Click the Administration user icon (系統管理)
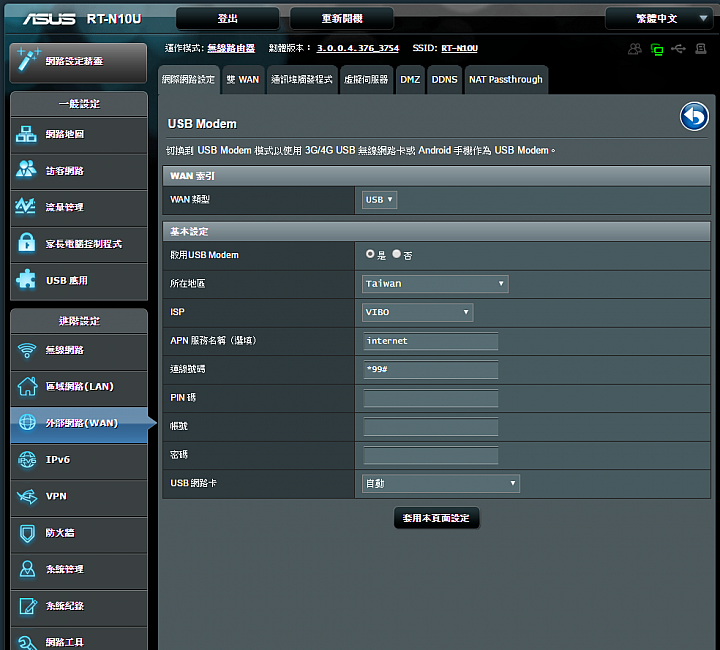720x650 pixels. tap(27, 569)
